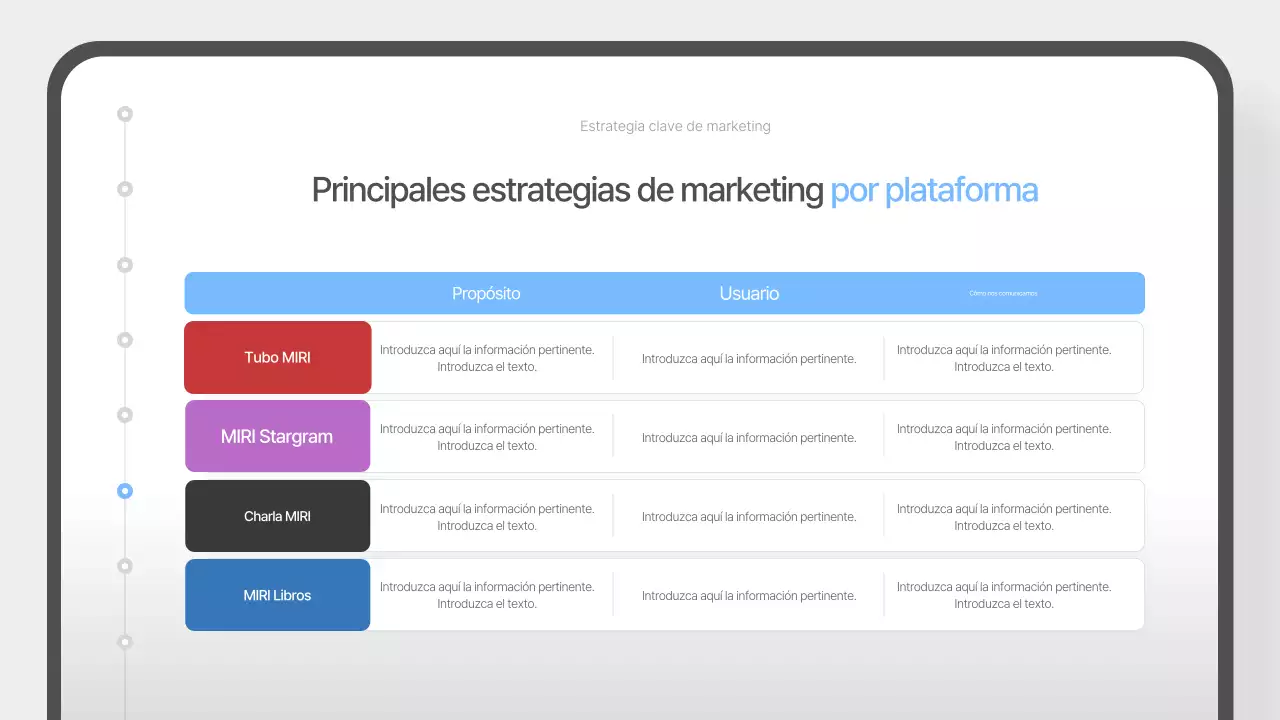The width and height of the screenshot is (1280, 720).
Task: Select the red Tubo MIRI platform label
Action: tap(277, 357)
